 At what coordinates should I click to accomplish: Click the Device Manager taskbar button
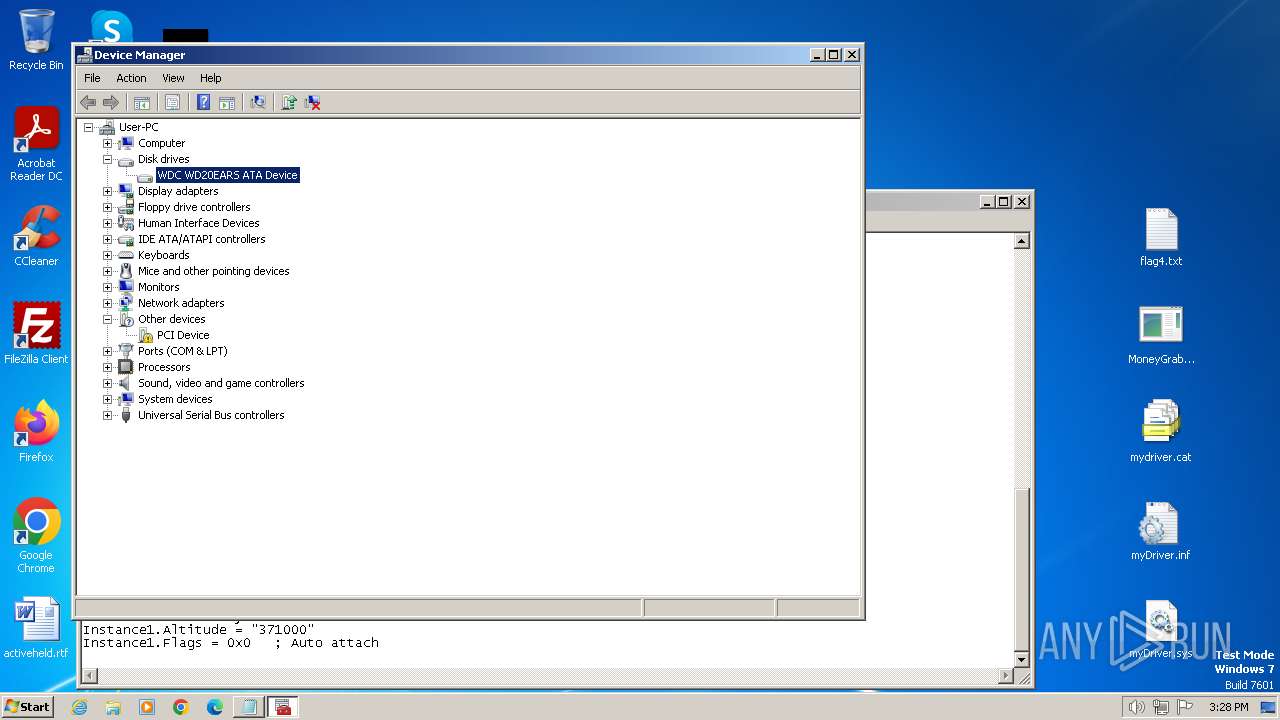(282, 707)
